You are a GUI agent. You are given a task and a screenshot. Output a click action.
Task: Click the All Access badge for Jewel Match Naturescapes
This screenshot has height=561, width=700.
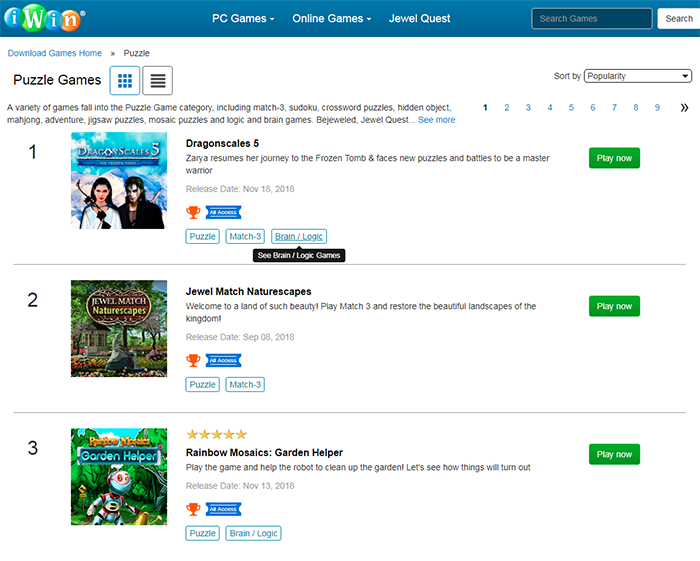coord(223,360)
